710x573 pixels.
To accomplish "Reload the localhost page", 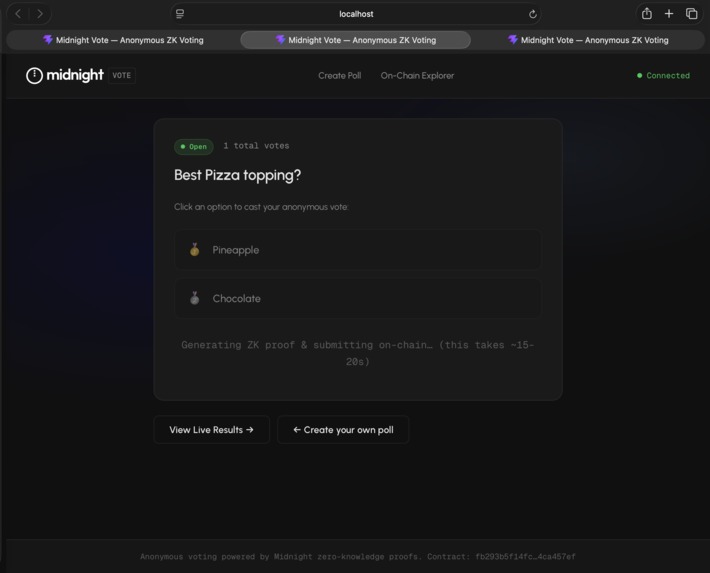I will (x=532, y=14).
